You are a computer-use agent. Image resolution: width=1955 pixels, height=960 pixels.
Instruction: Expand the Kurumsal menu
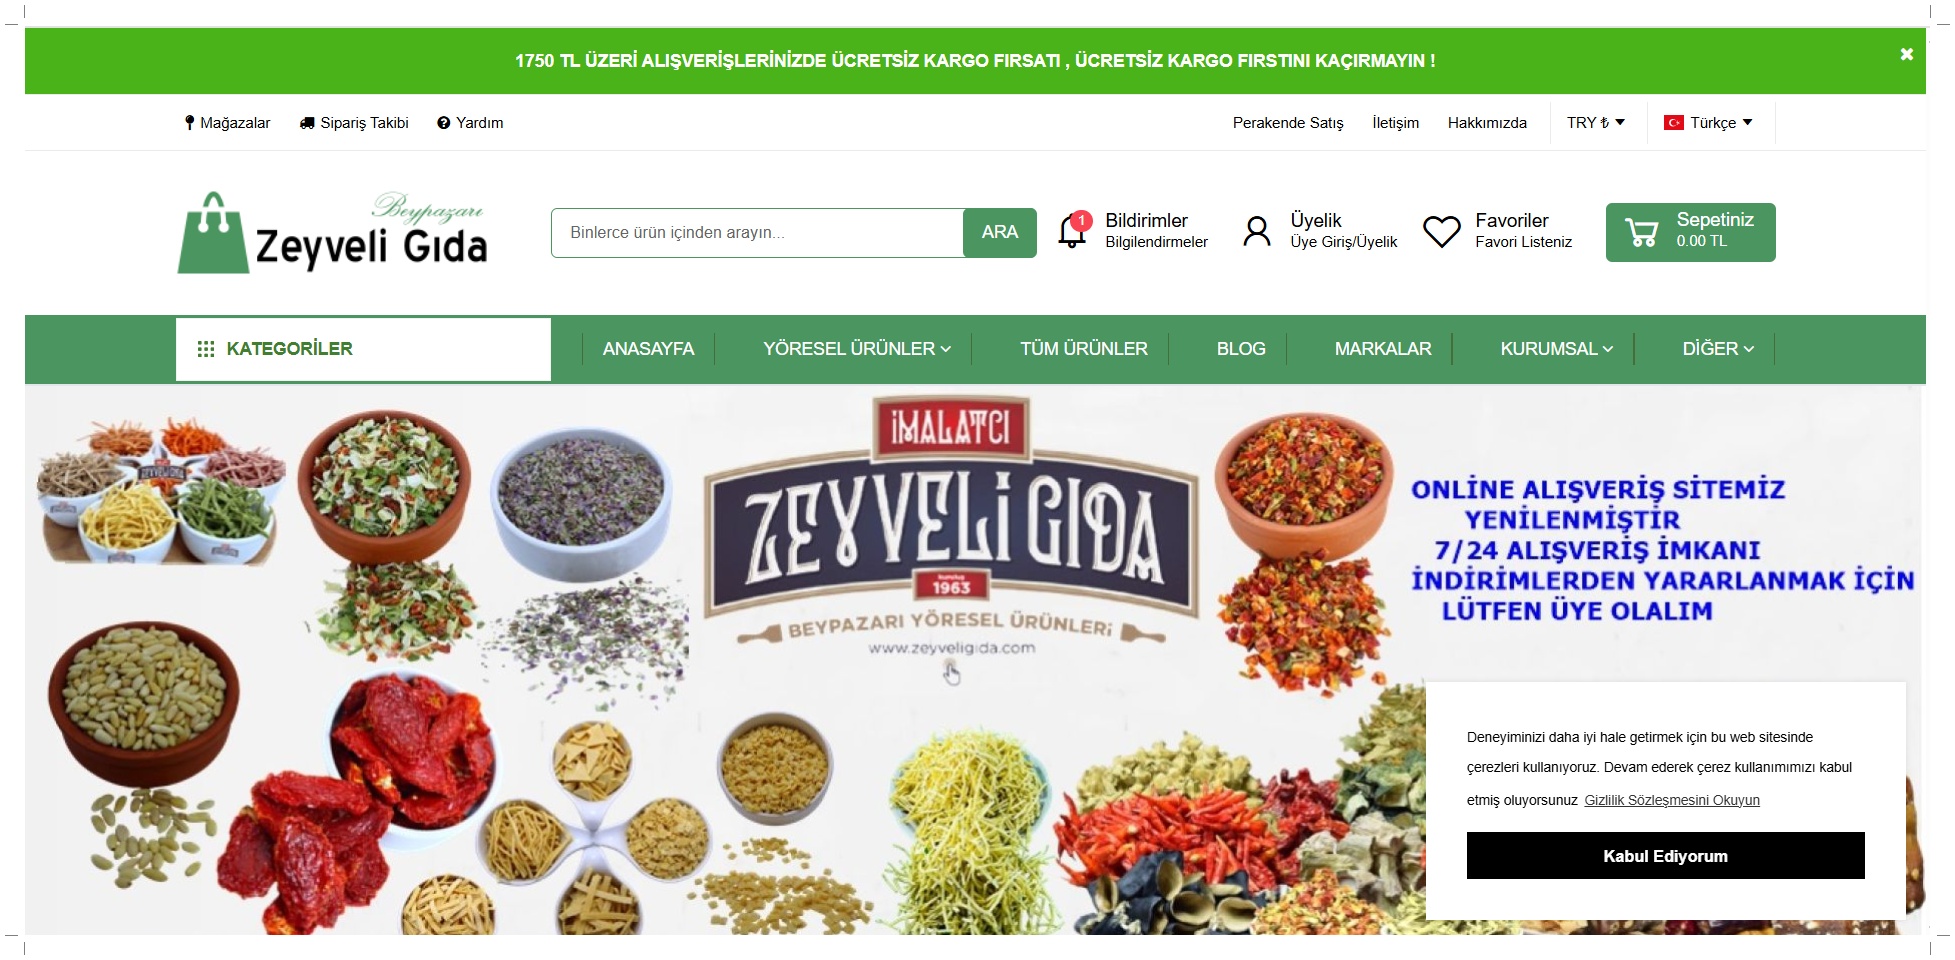coord(1556,349)
